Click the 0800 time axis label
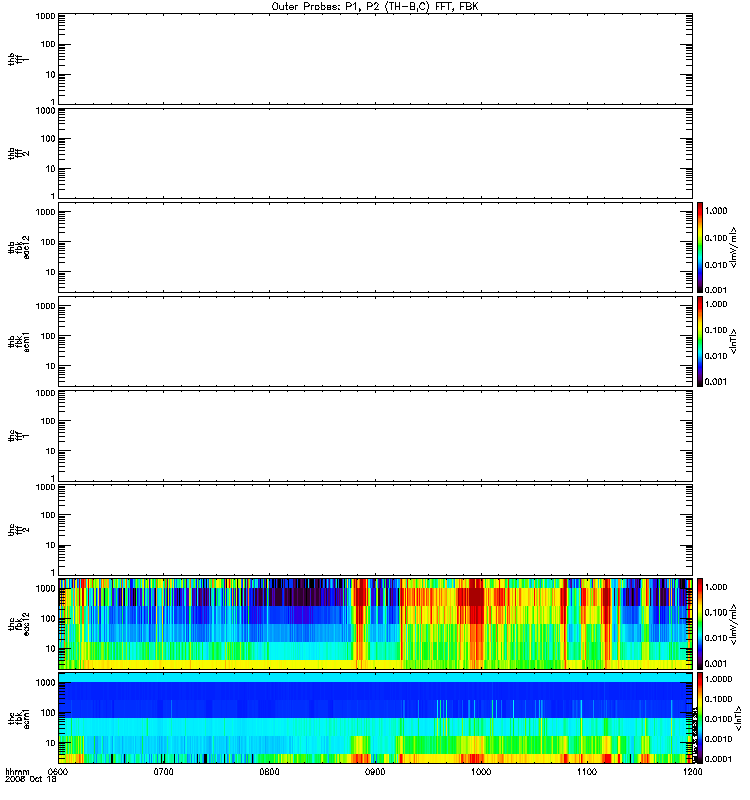Screen dimensions: 750x800 click(269, 772)
